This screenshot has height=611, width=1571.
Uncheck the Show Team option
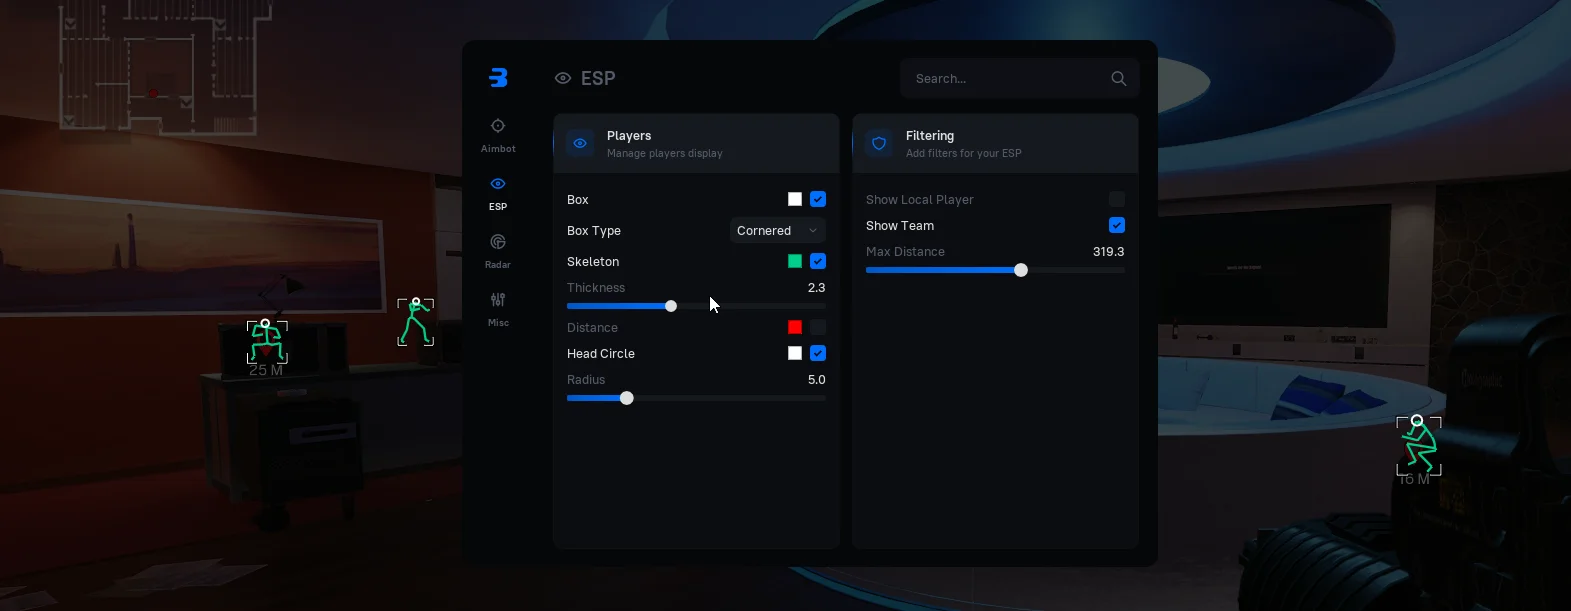(x=1117, y=226)
